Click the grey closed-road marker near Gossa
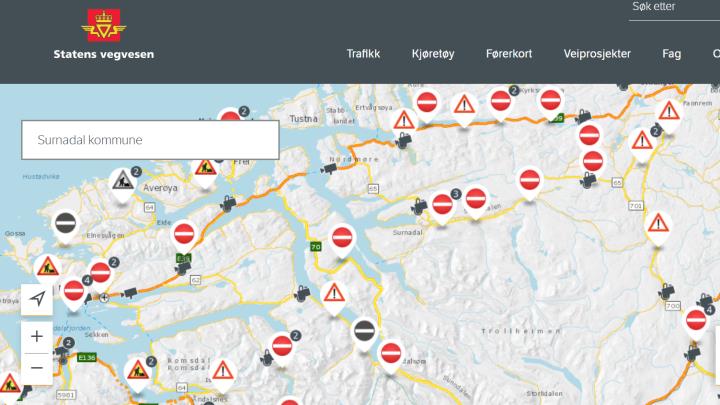Image resolution: width=720 pixels, height=405 pixels. [66, 226]
